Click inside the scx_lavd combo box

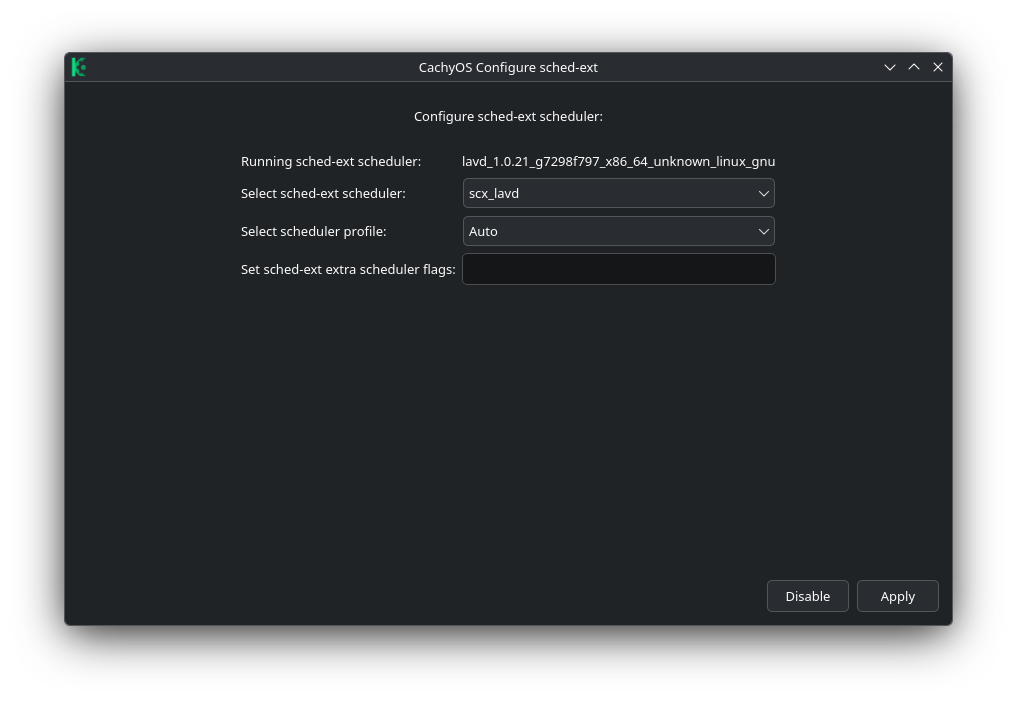tap(600, 193)
